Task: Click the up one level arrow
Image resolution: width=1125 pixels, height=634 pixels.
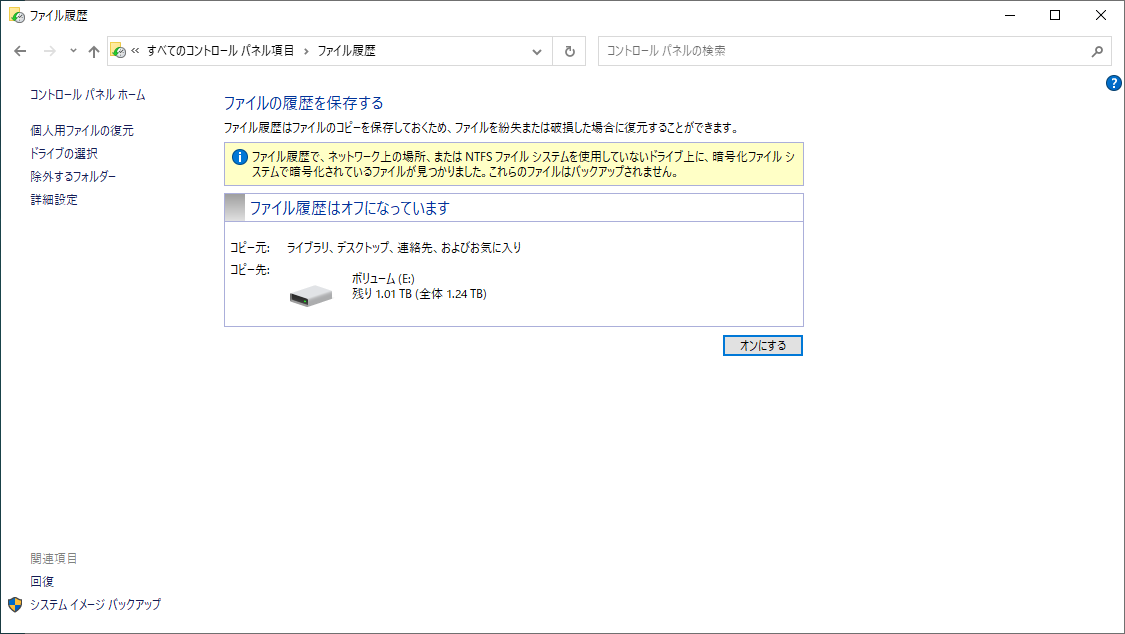Action: coord(93,50)
